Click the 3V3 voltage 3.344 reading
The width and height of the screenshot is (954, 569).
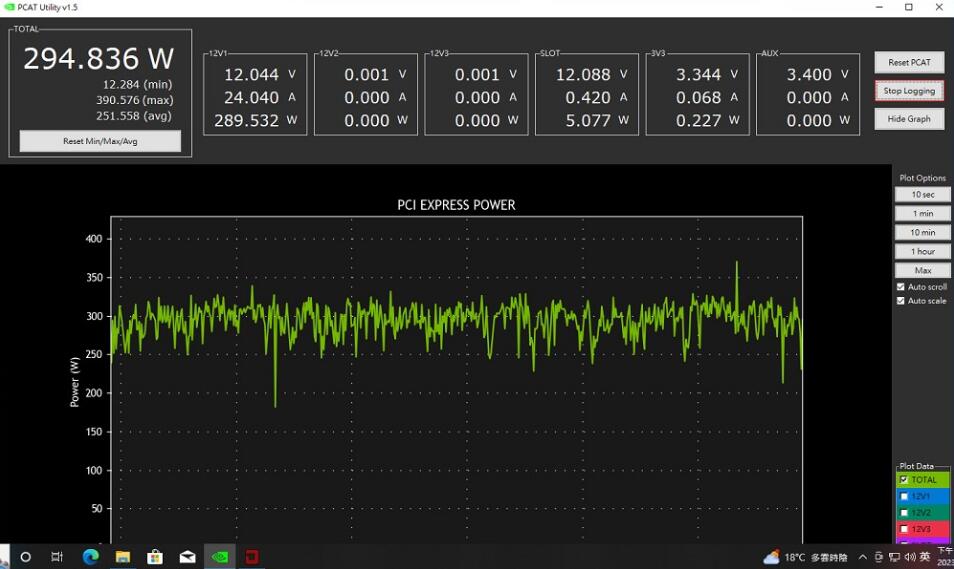click(698, 74)
